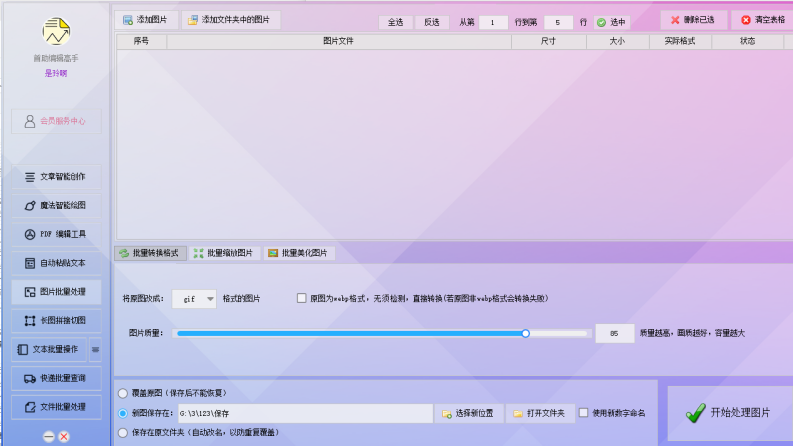Click 打开文件夹 button

tap(539, 414)
